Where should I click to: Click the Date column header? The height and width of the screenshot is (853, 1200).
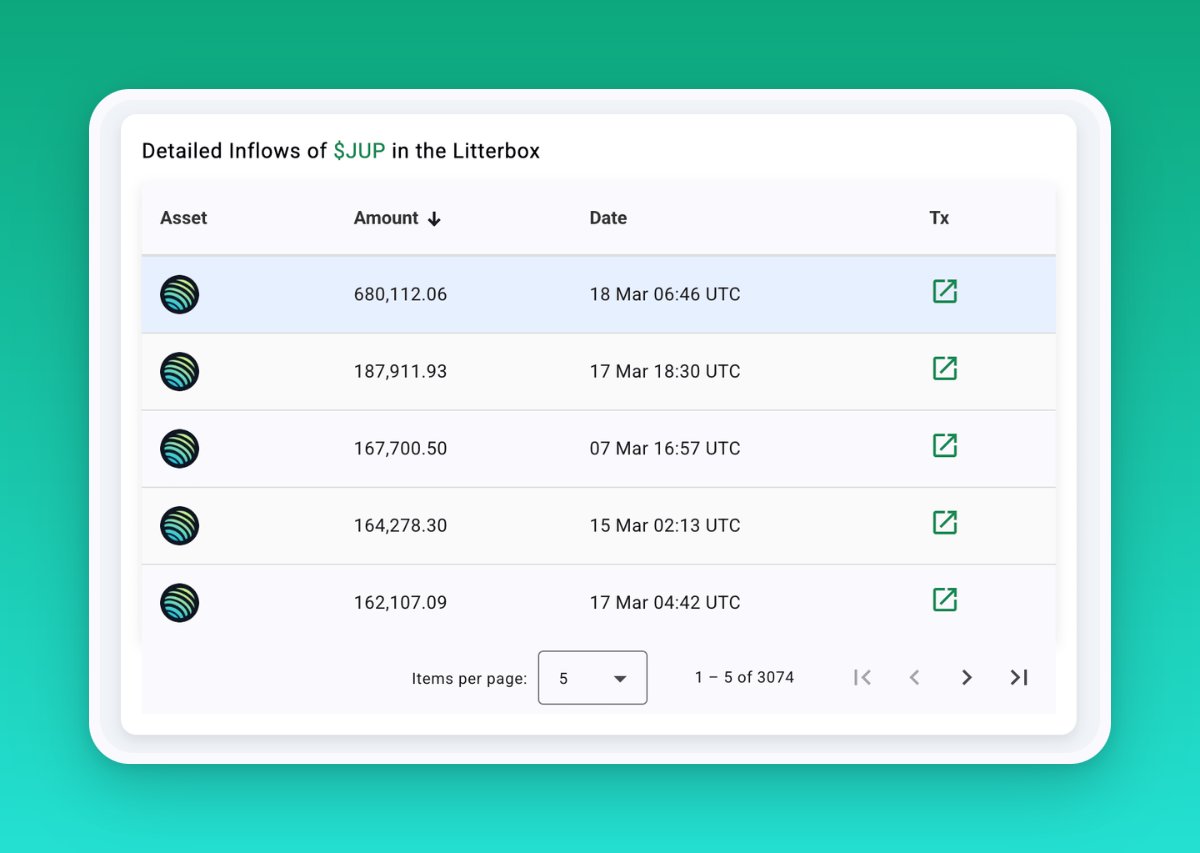608,218
